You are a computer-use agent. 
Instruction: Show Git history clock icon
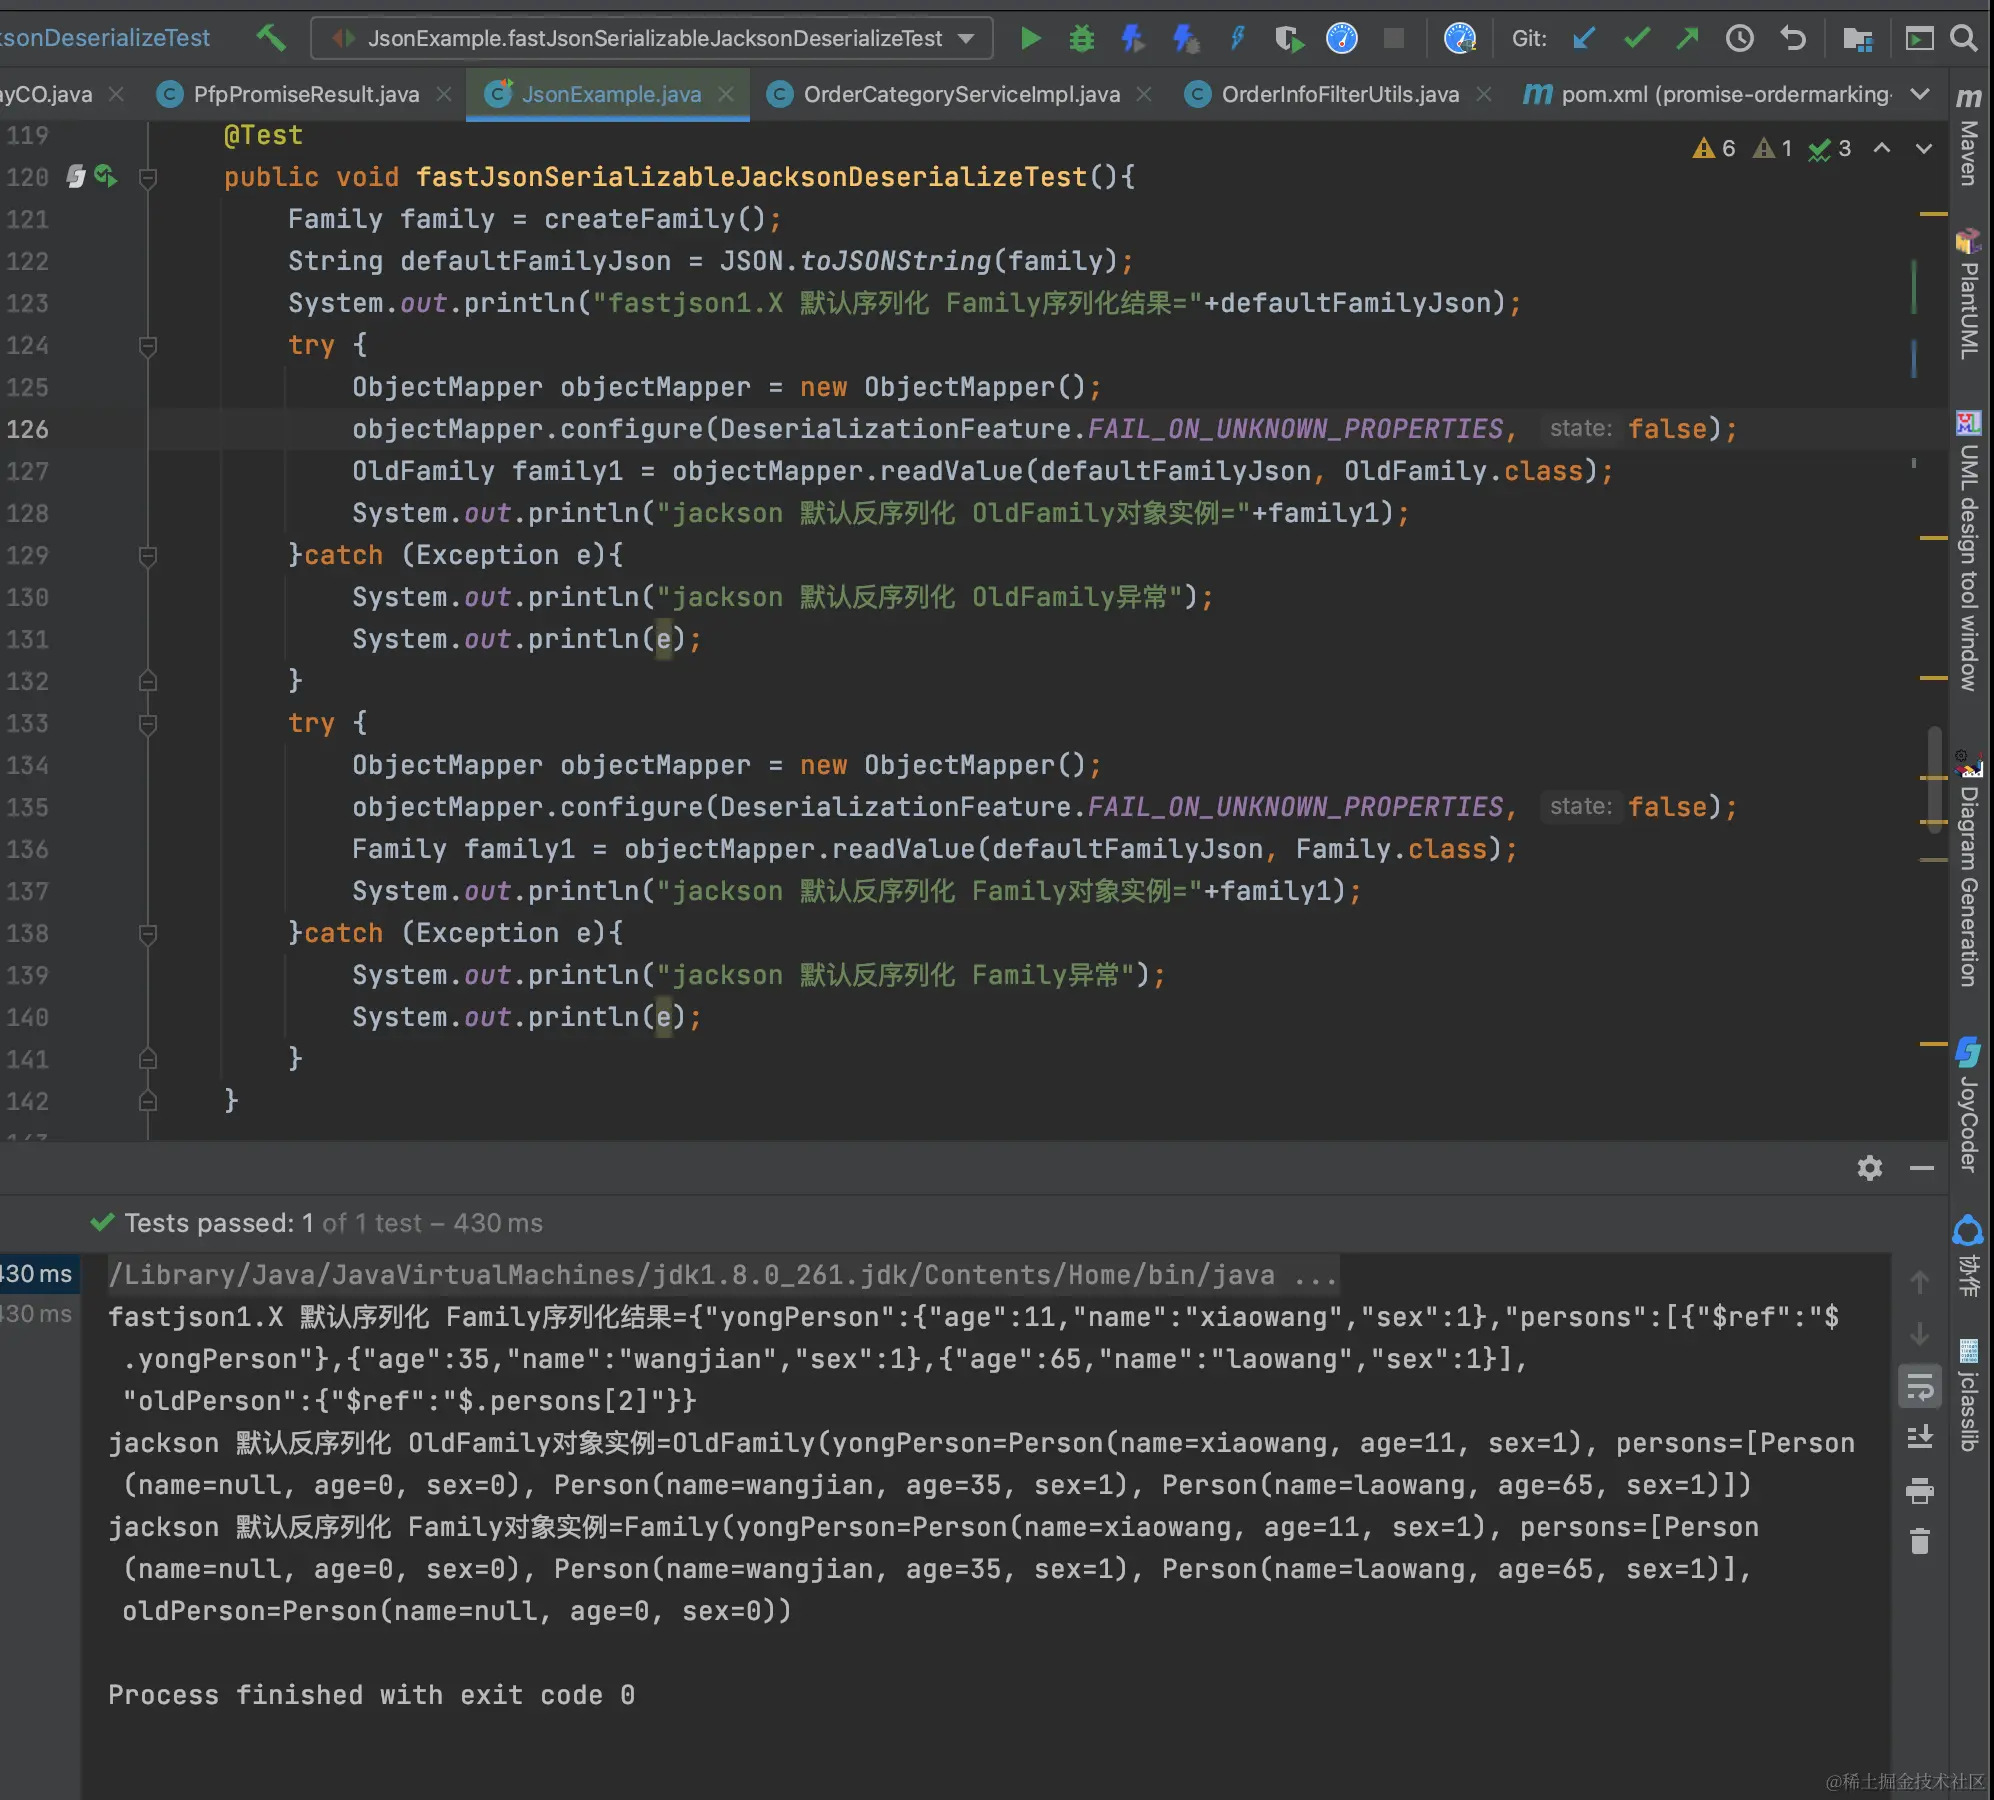pyautogui.click(x=1740, y=39)
